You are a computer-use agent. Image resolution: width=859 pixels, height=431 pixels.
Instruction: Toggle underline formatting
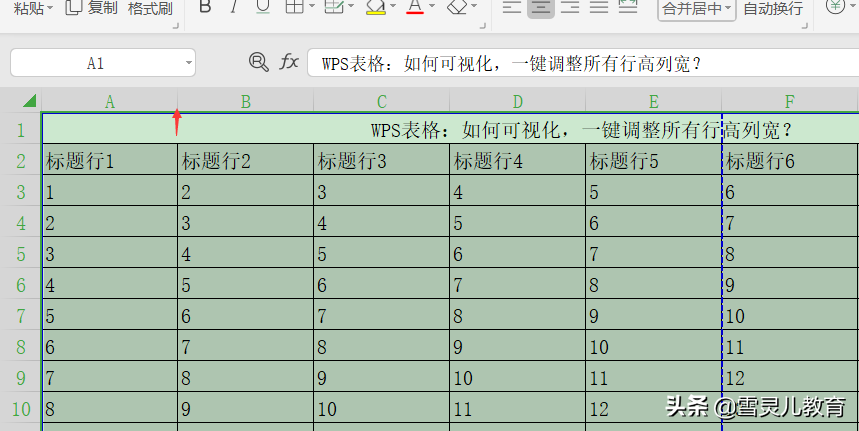click(x=263, y=7)
